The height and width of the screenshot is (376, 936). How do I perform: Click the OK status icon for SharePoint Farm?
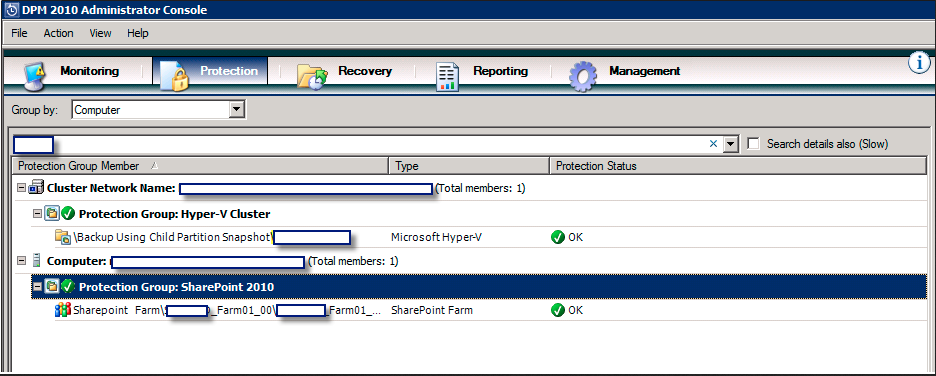(558, 310)
